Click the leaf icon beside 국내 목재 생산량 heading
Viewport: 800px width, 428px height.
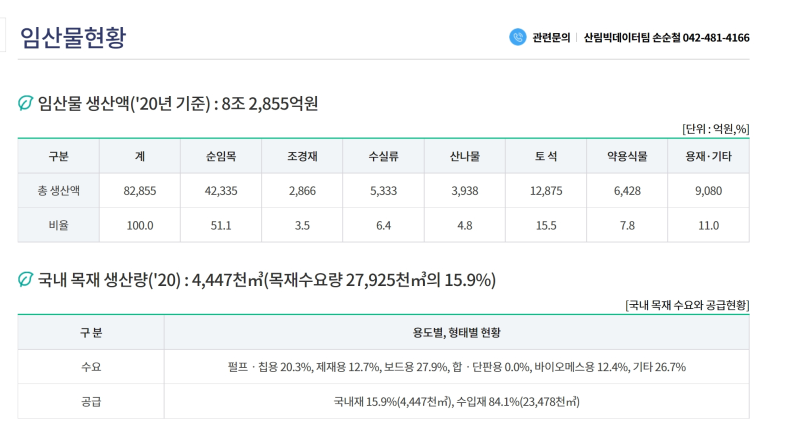[x=26, y=280]
